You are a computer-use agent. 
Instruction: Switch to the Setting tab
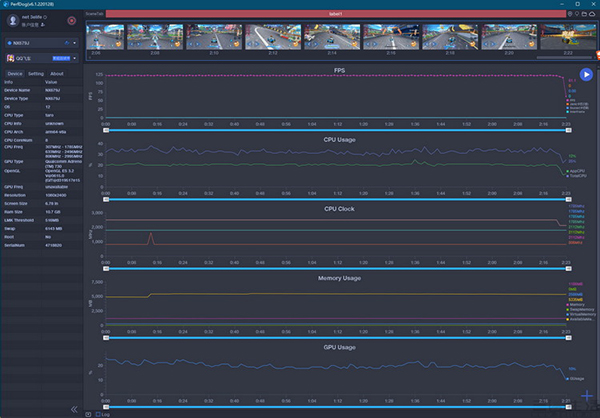(x=36, y=74)
